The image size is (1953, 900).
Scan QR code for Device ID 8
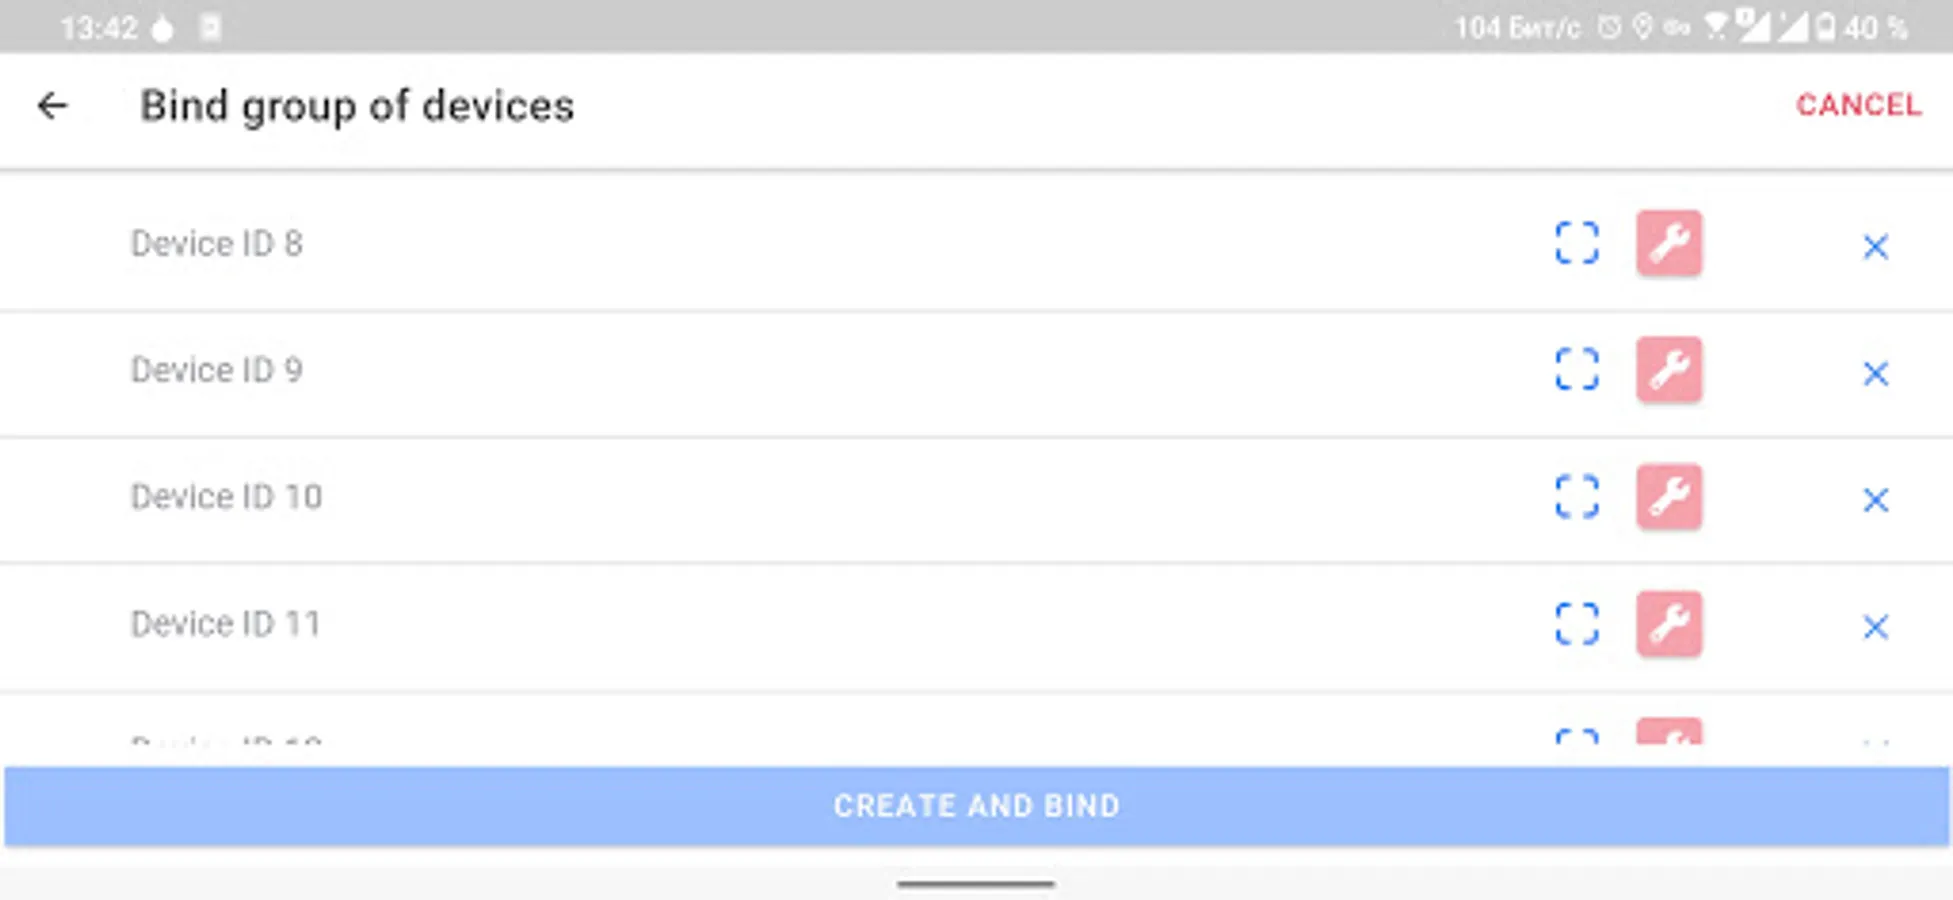pyautogui.click(x=1577, y=243)
